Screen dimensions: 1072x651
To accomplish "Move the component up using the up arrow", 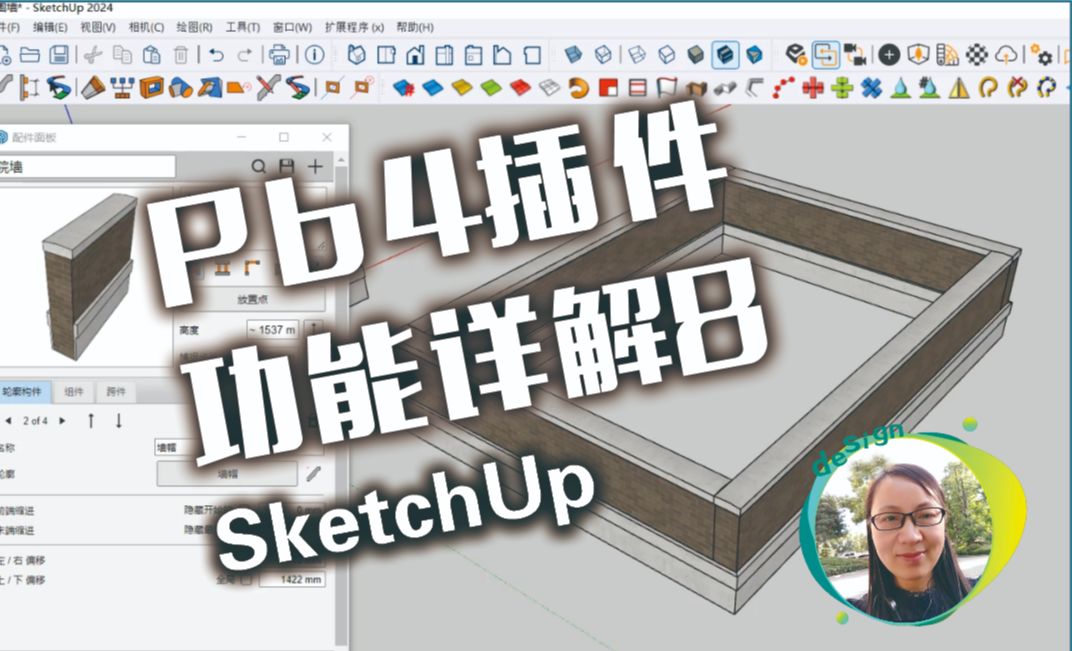I will pyautogui.click(x=91, y=421).
